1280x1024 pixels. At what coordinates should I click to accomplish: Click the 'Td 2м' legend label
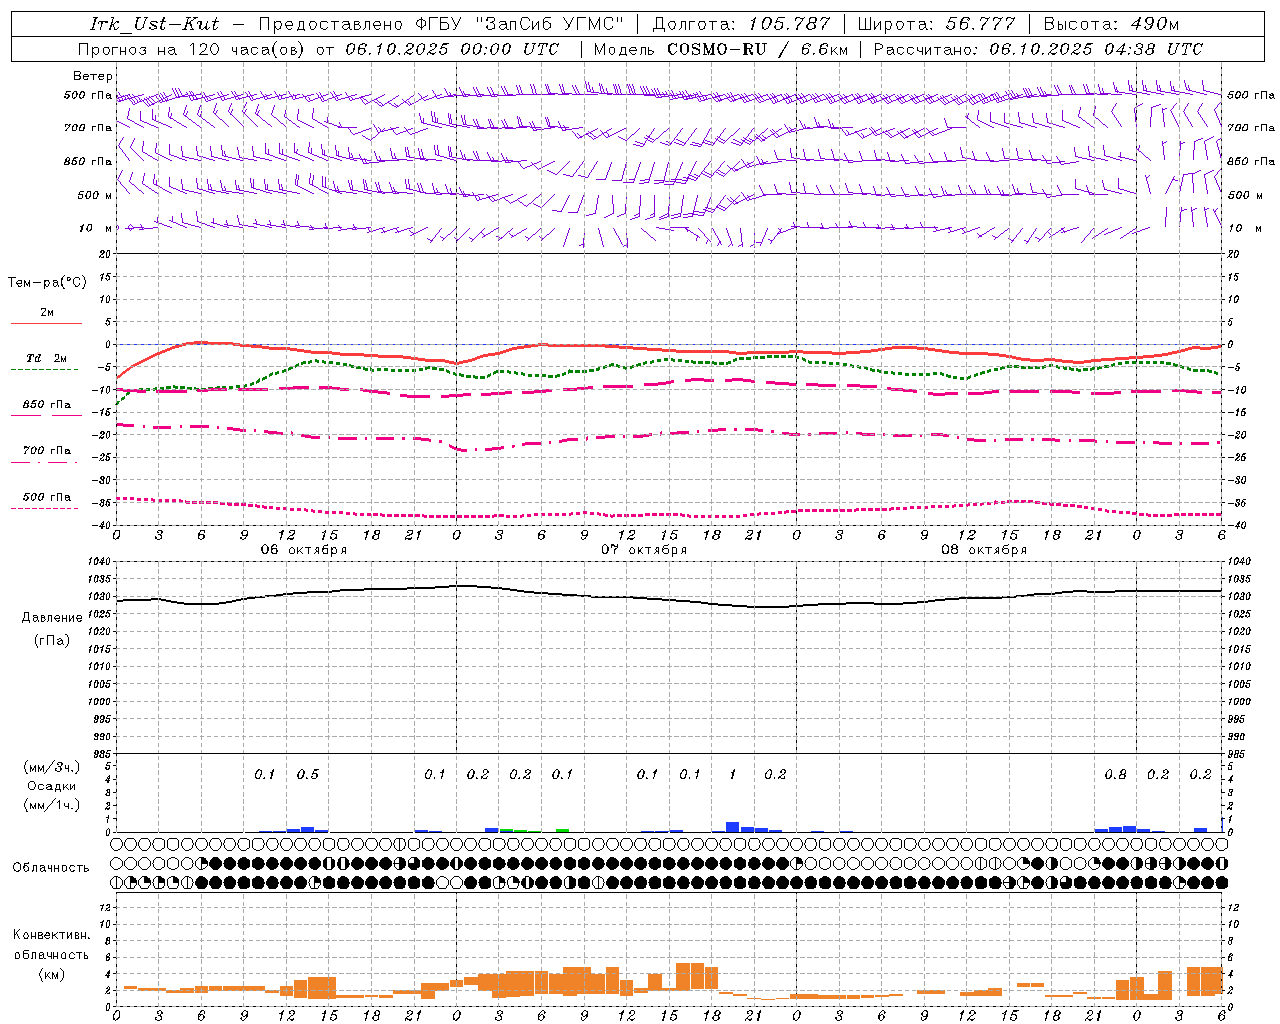click(47, 358)
